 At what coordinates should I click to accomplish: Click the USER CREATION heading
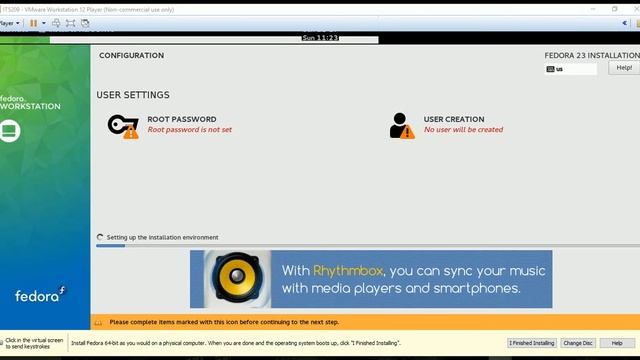pos(454,119)
